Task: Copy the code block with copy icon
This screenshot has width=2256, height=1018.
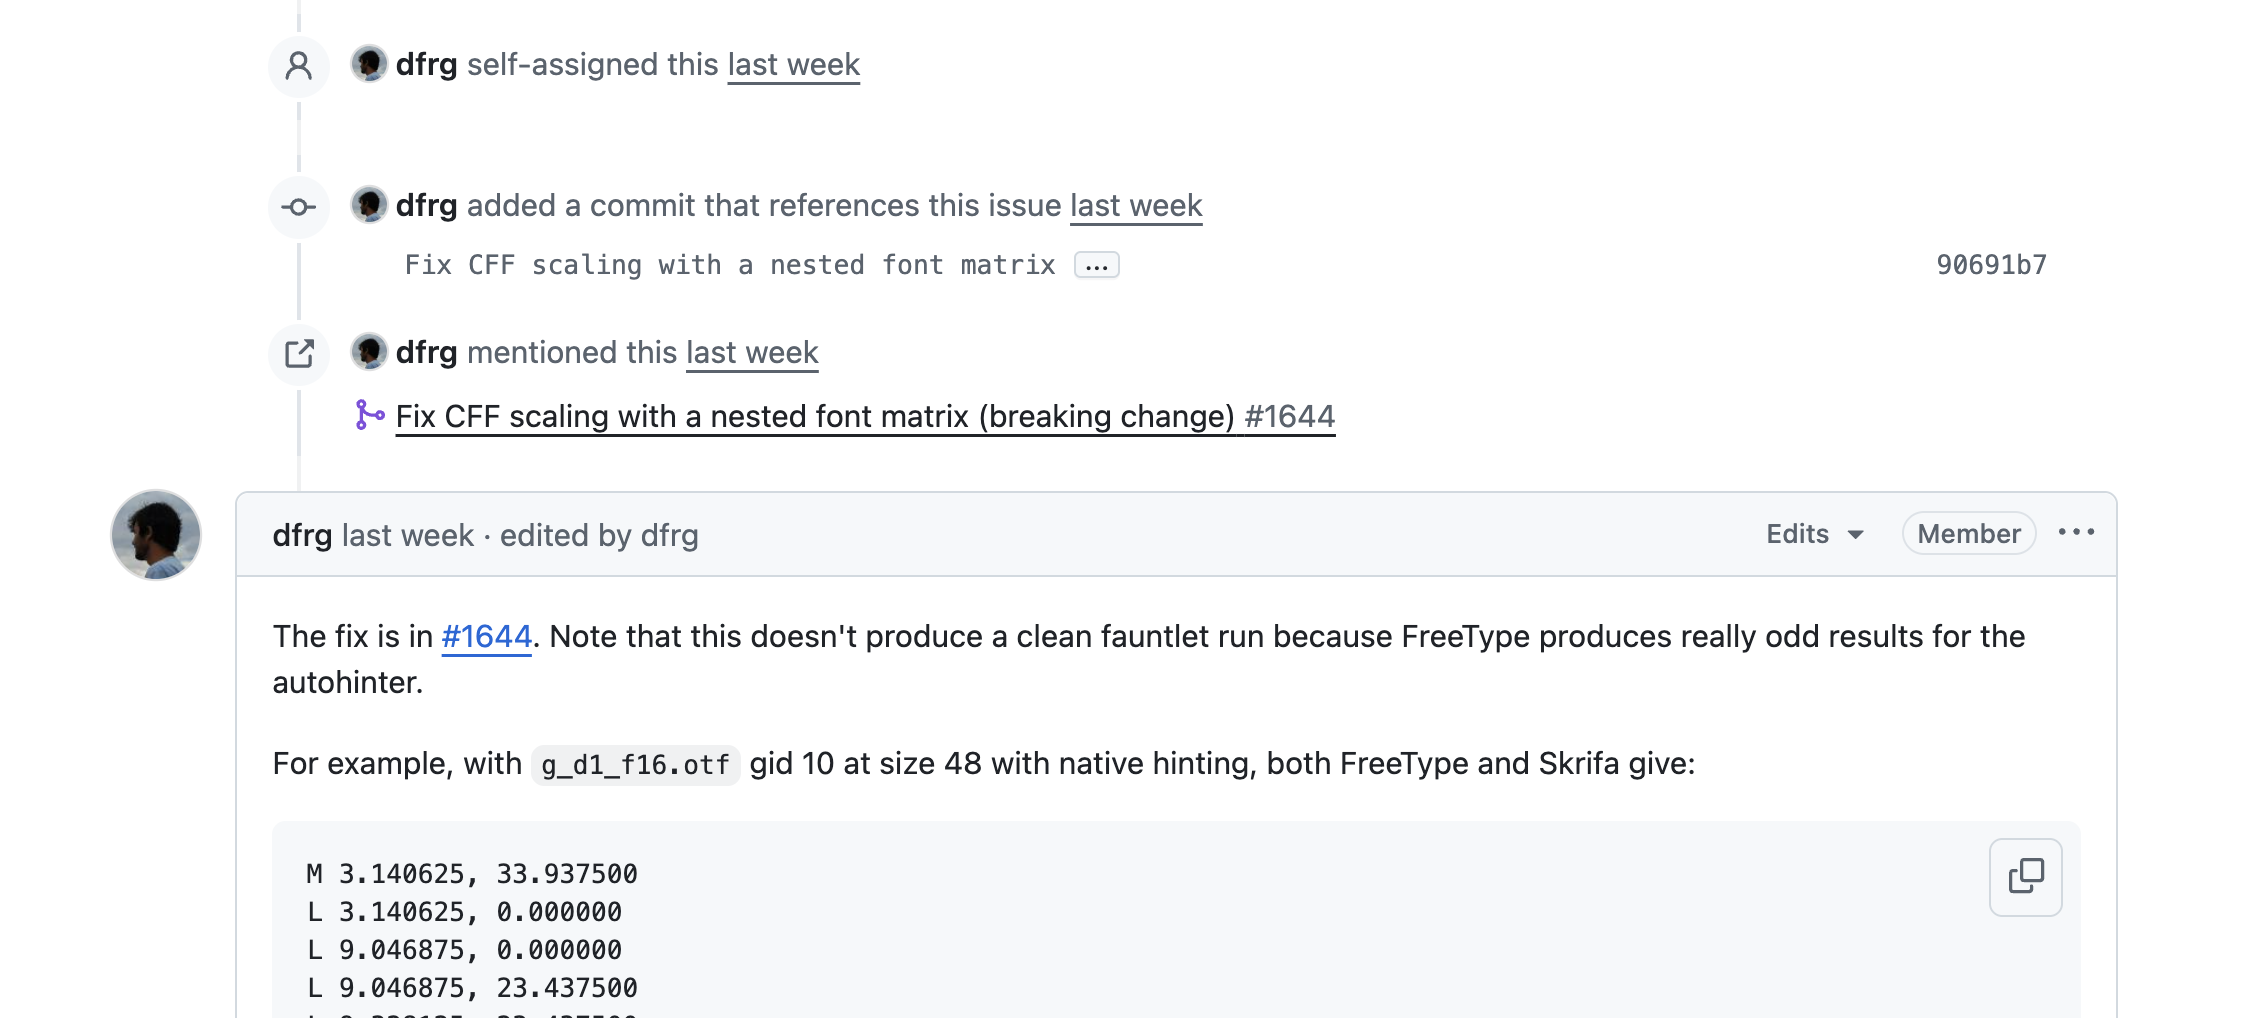Action: [x=2025, y=876]
